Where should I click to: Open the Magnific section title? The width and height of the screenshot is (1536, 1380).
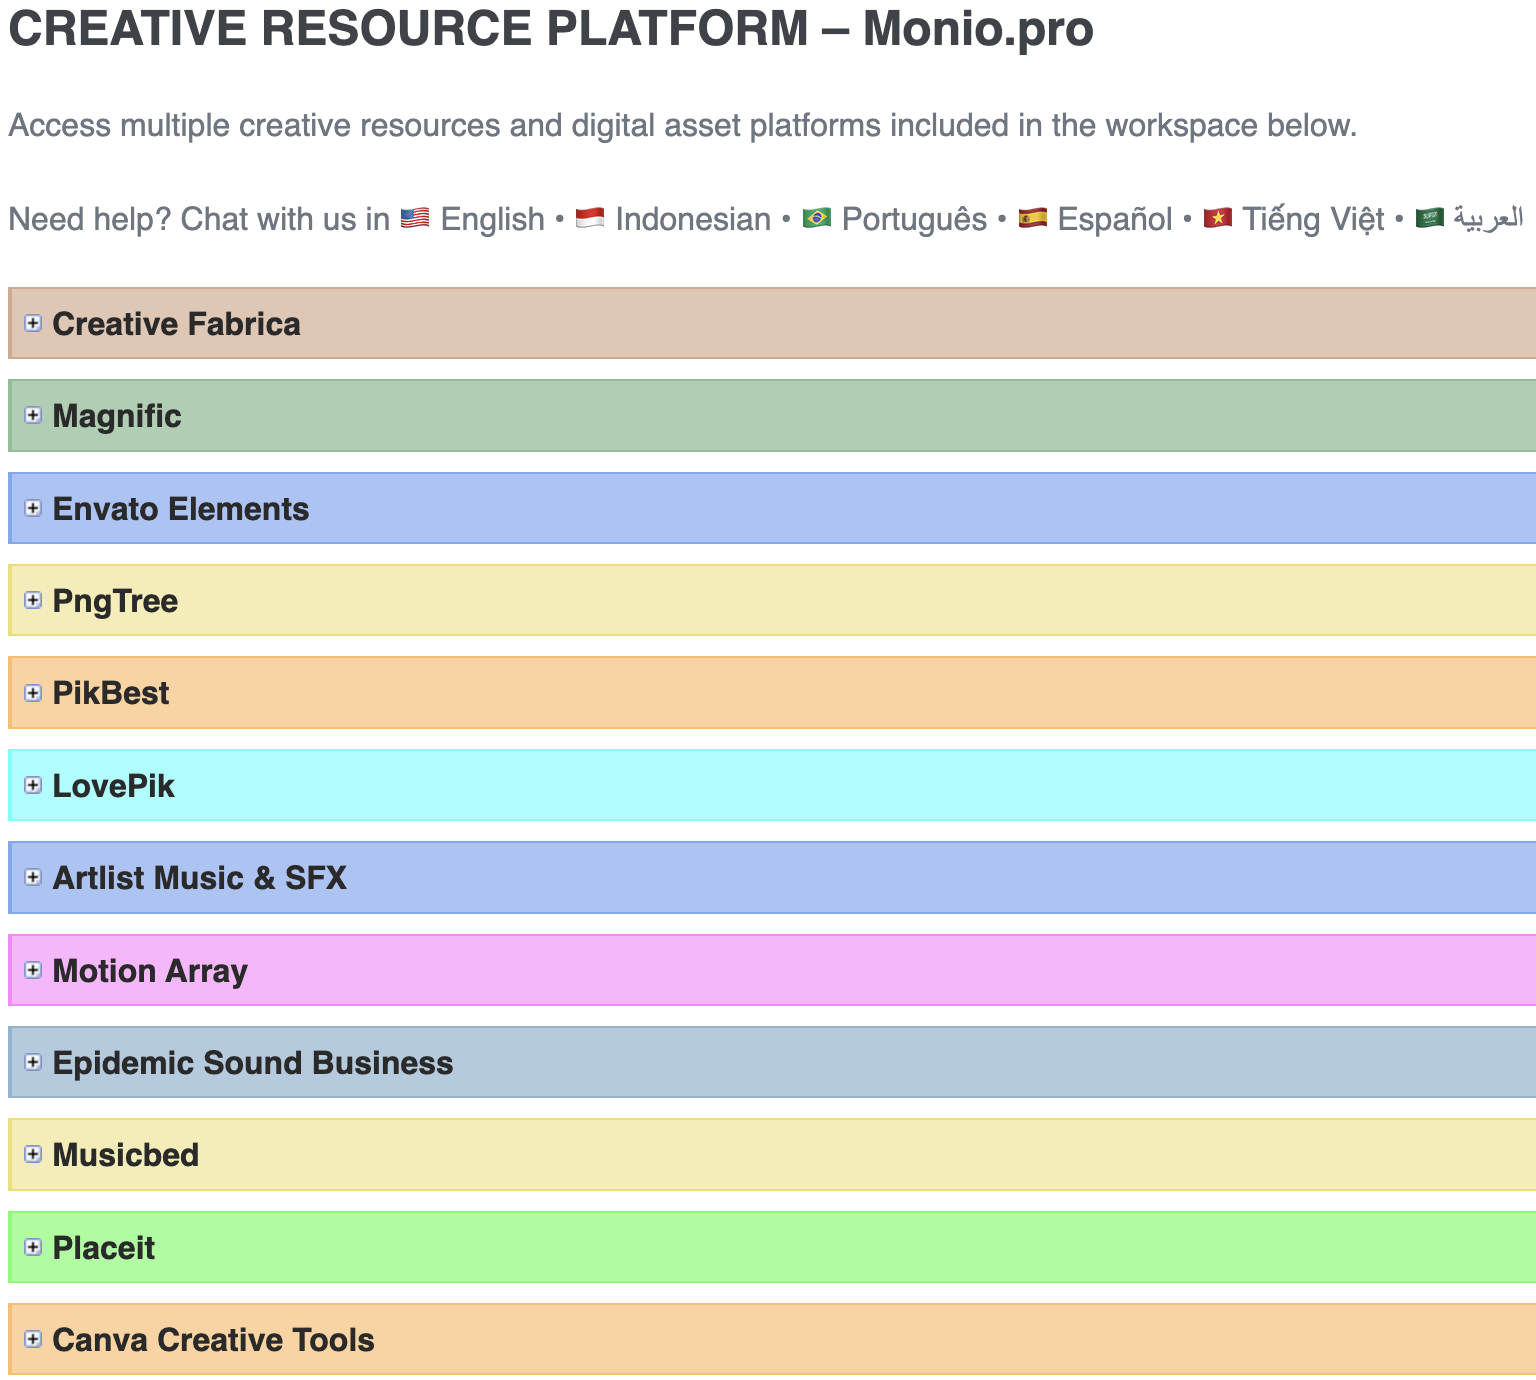coord(117,416)
